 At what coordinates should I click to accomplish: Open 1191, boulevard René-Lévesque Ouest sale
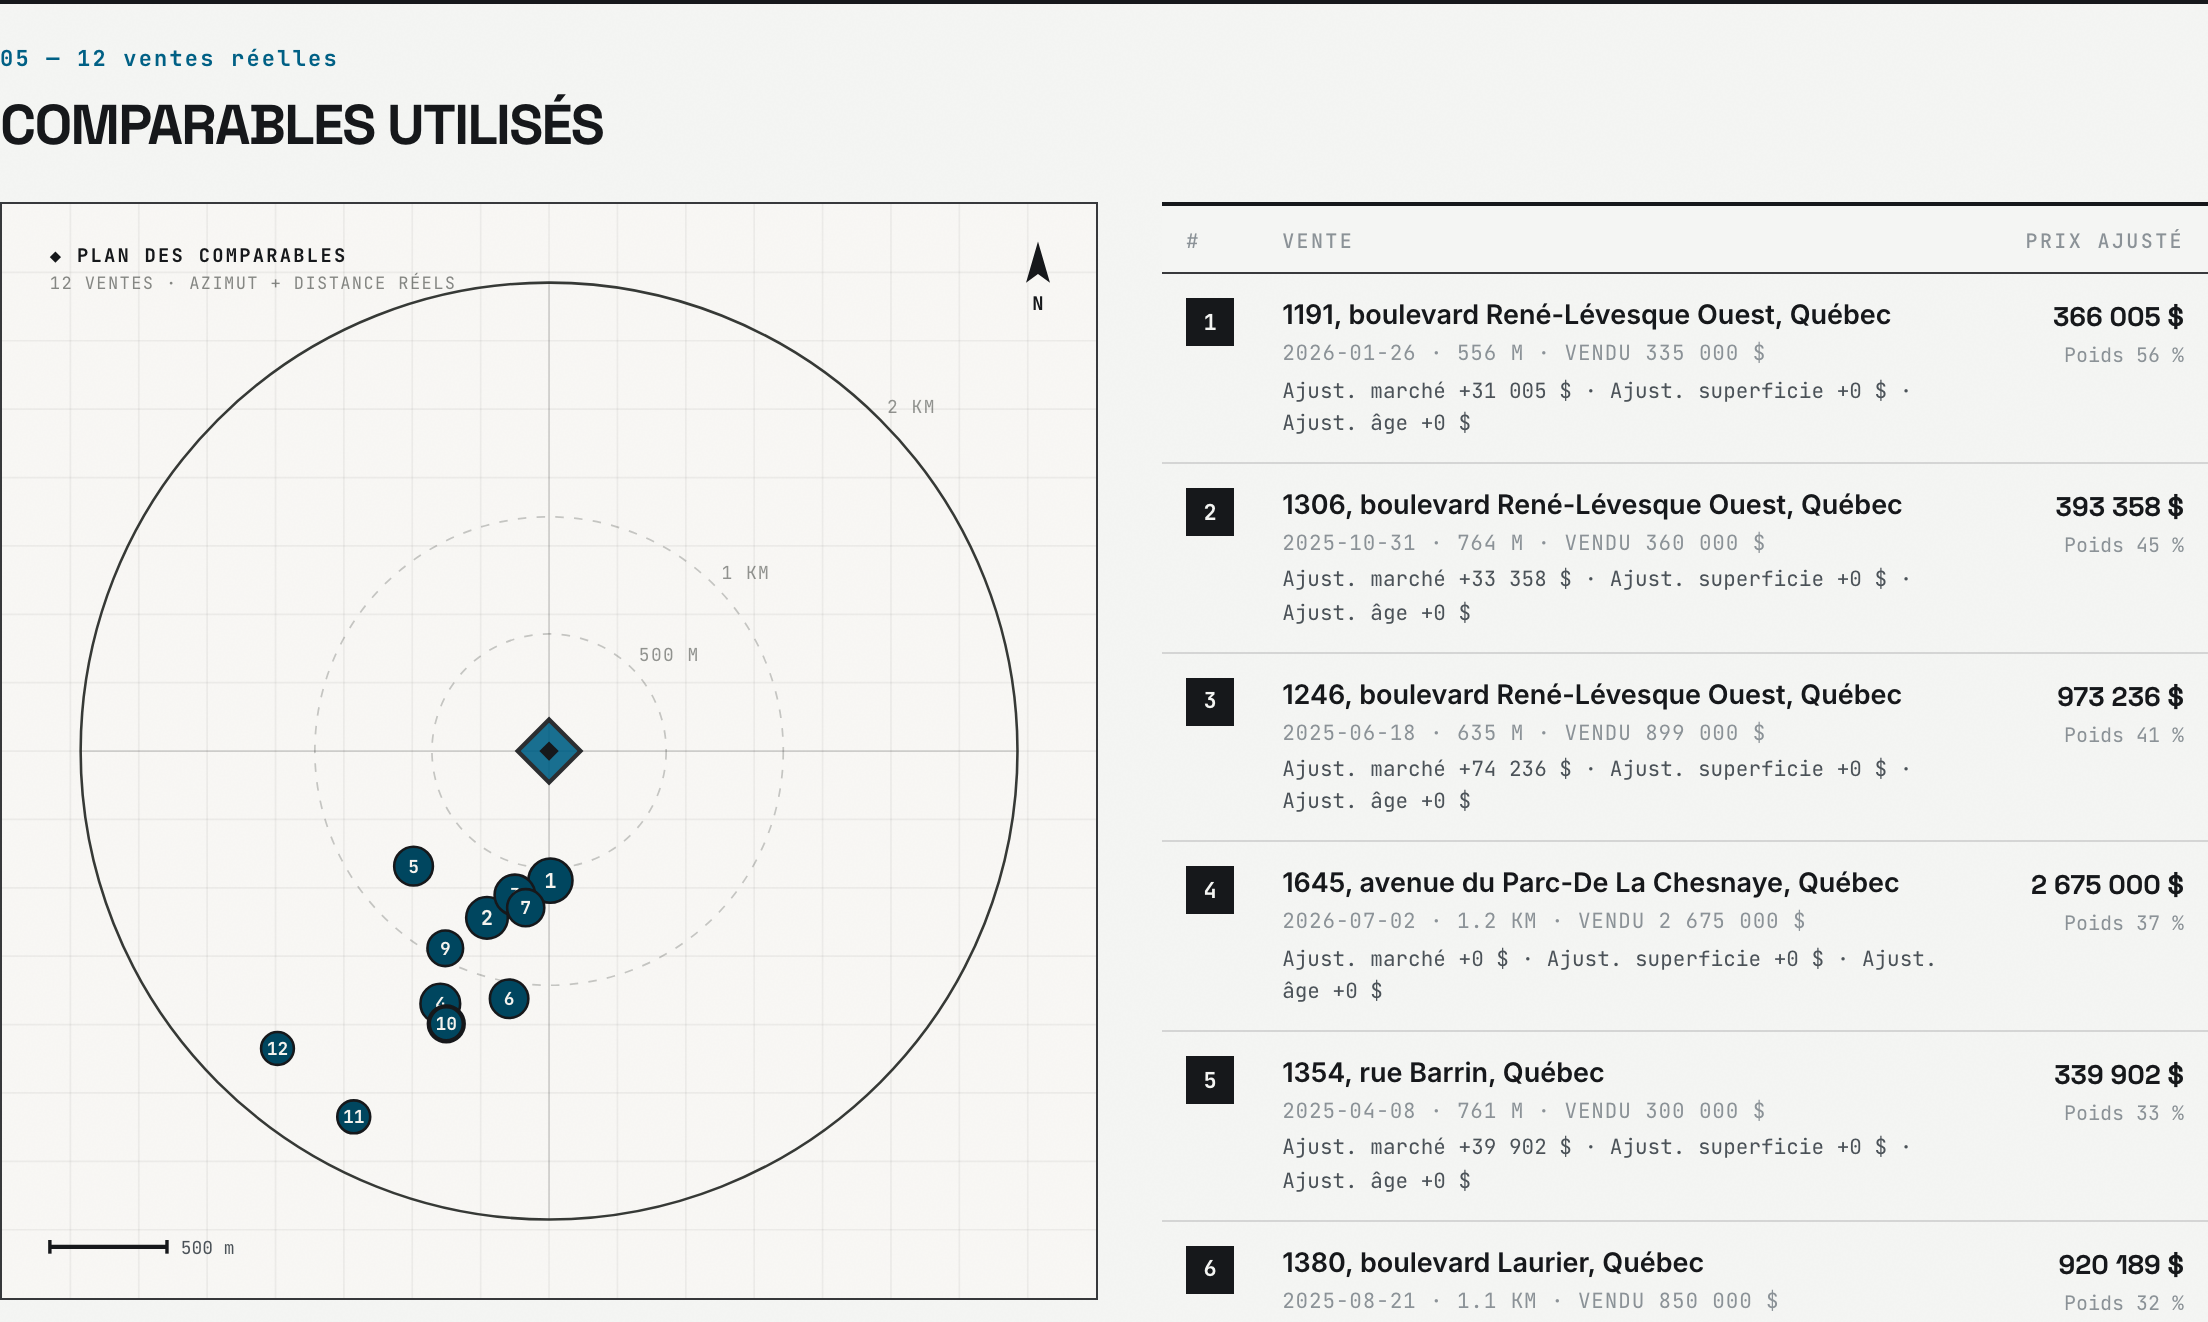(1586, 315)
